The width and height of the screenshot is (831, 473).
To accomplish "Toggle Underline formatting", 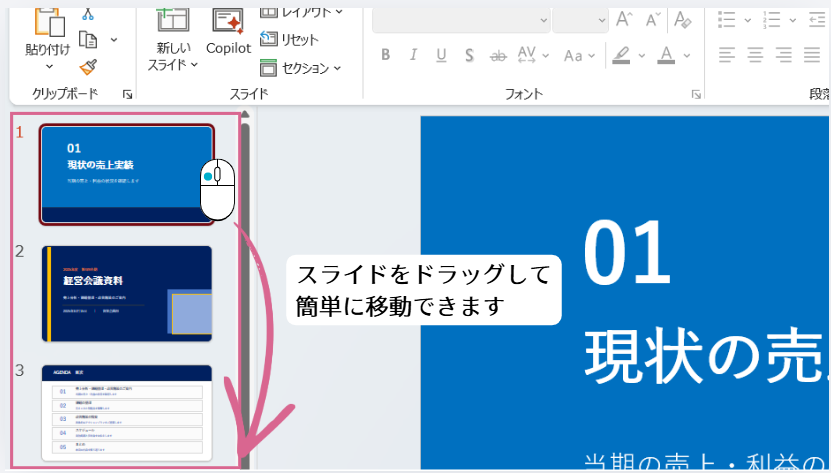I will (441, 55).
